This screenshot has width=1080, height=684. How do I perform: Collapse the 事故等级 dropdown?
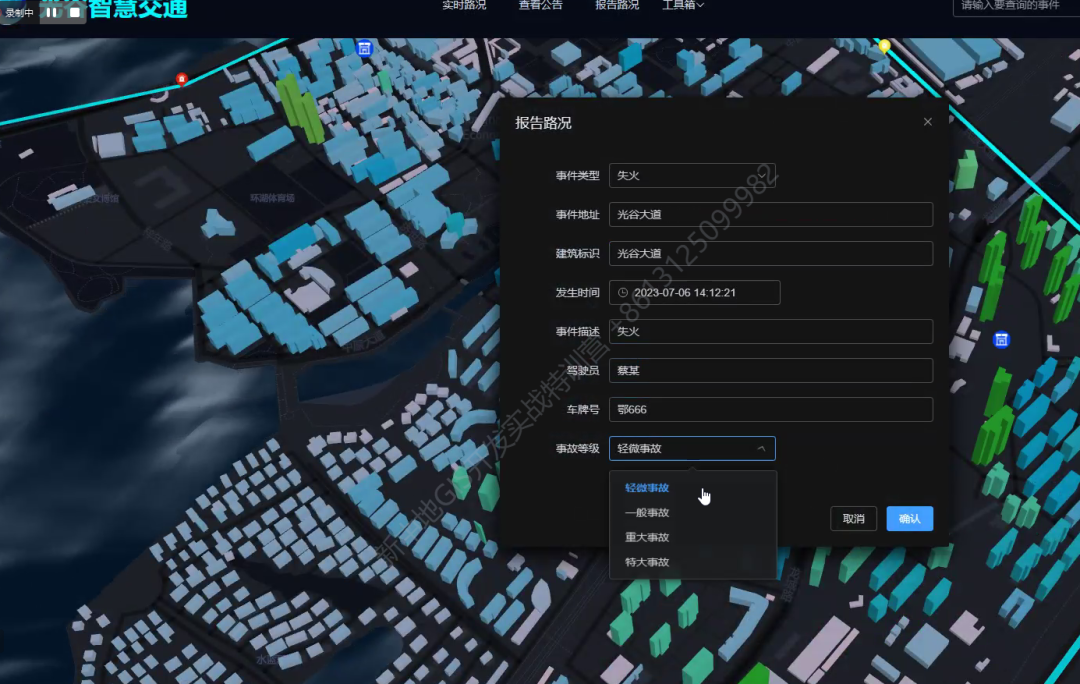692,448
